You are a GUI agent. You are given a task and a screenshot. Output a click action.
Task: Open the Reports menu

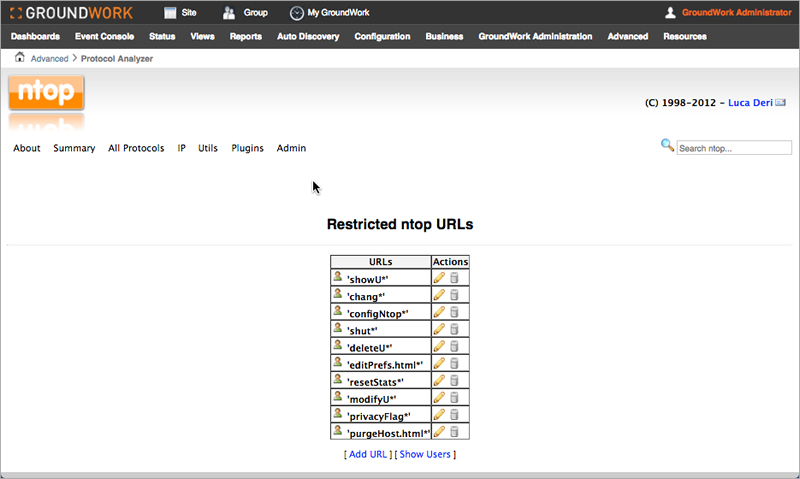click(245, 36)
